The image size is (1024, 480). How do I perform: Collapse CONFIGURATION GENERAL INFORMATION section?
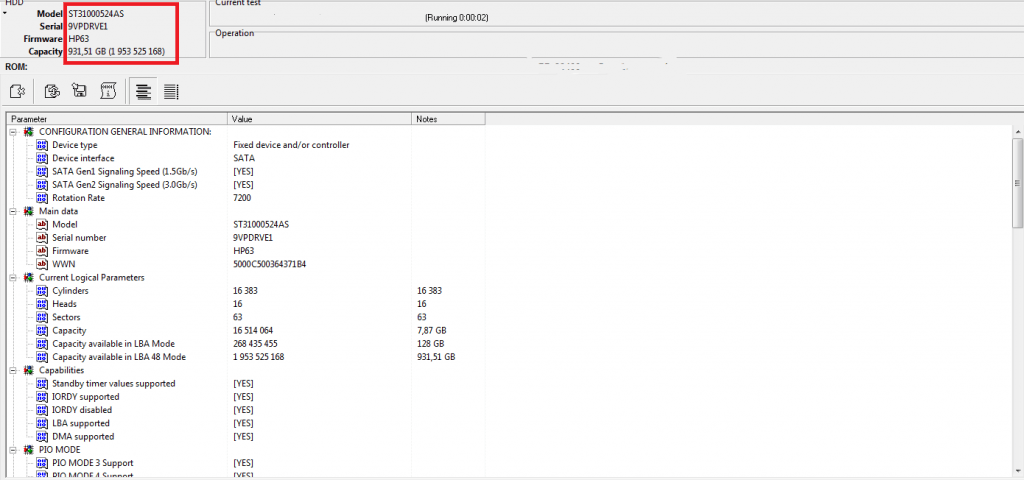point(13,132)
